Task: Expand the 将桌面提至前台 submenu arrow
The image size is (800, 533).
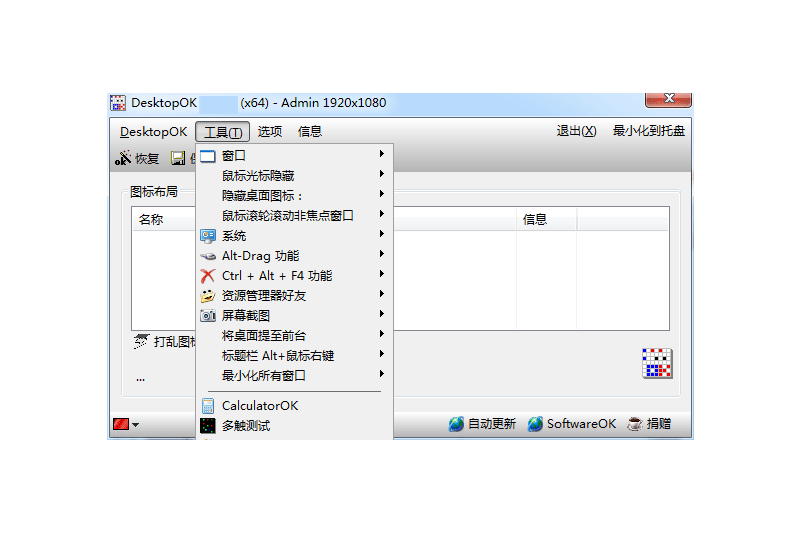Action: click(x=381, y=334)
